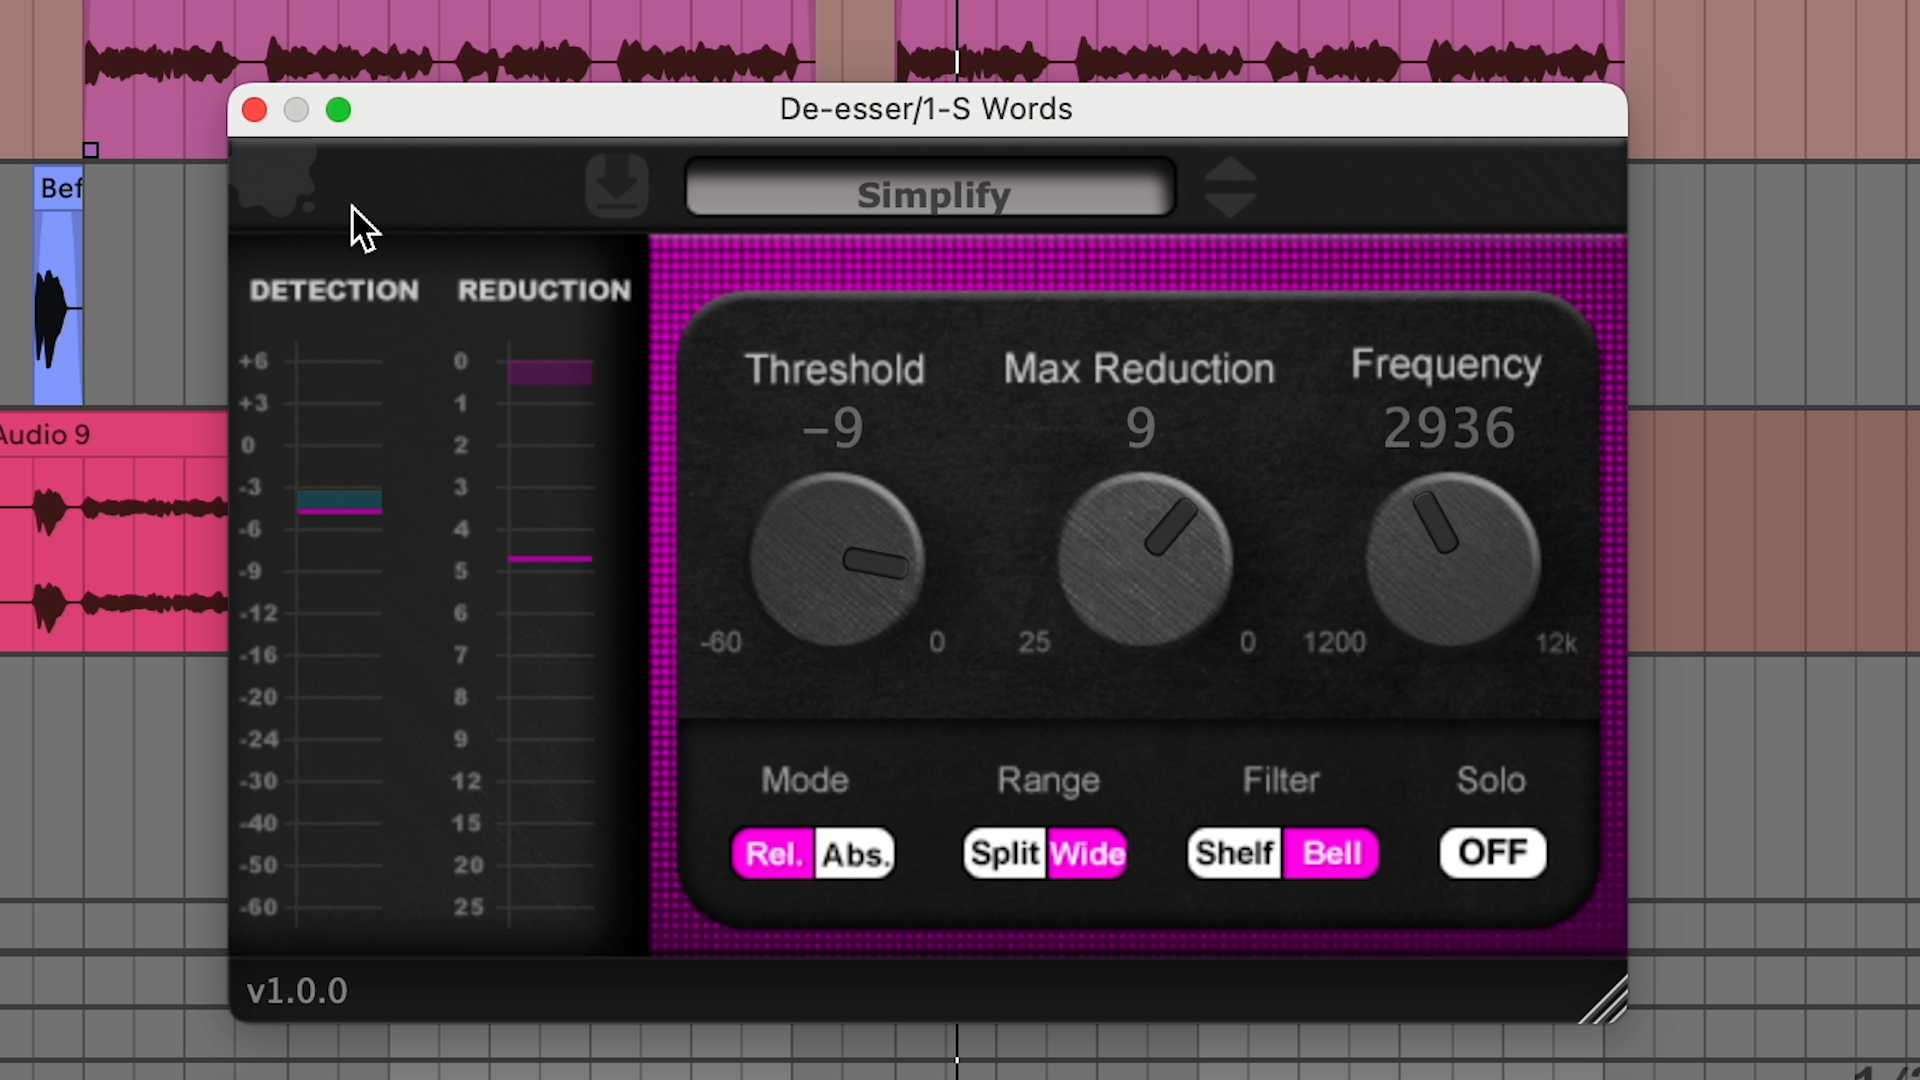1920x1080 pixels.
Task: Choose the Shelf filter type
Action: 1234,854
